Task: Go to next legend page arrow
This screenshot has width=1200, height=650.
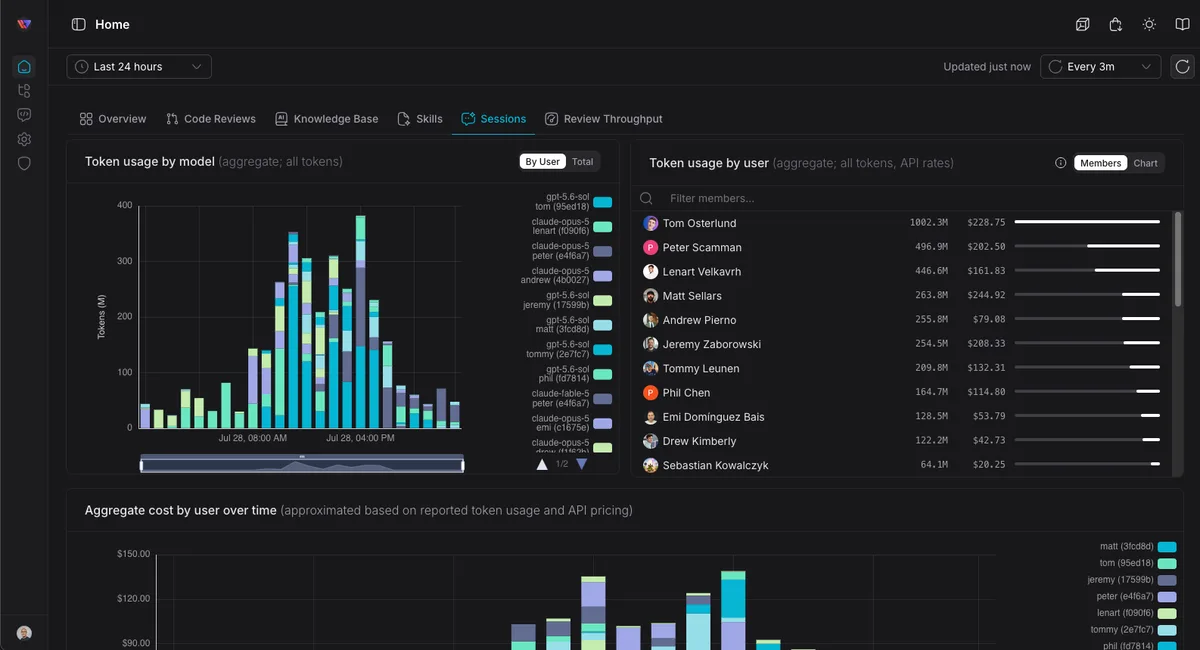Action: pyautogui.click(x=582, y=464)
